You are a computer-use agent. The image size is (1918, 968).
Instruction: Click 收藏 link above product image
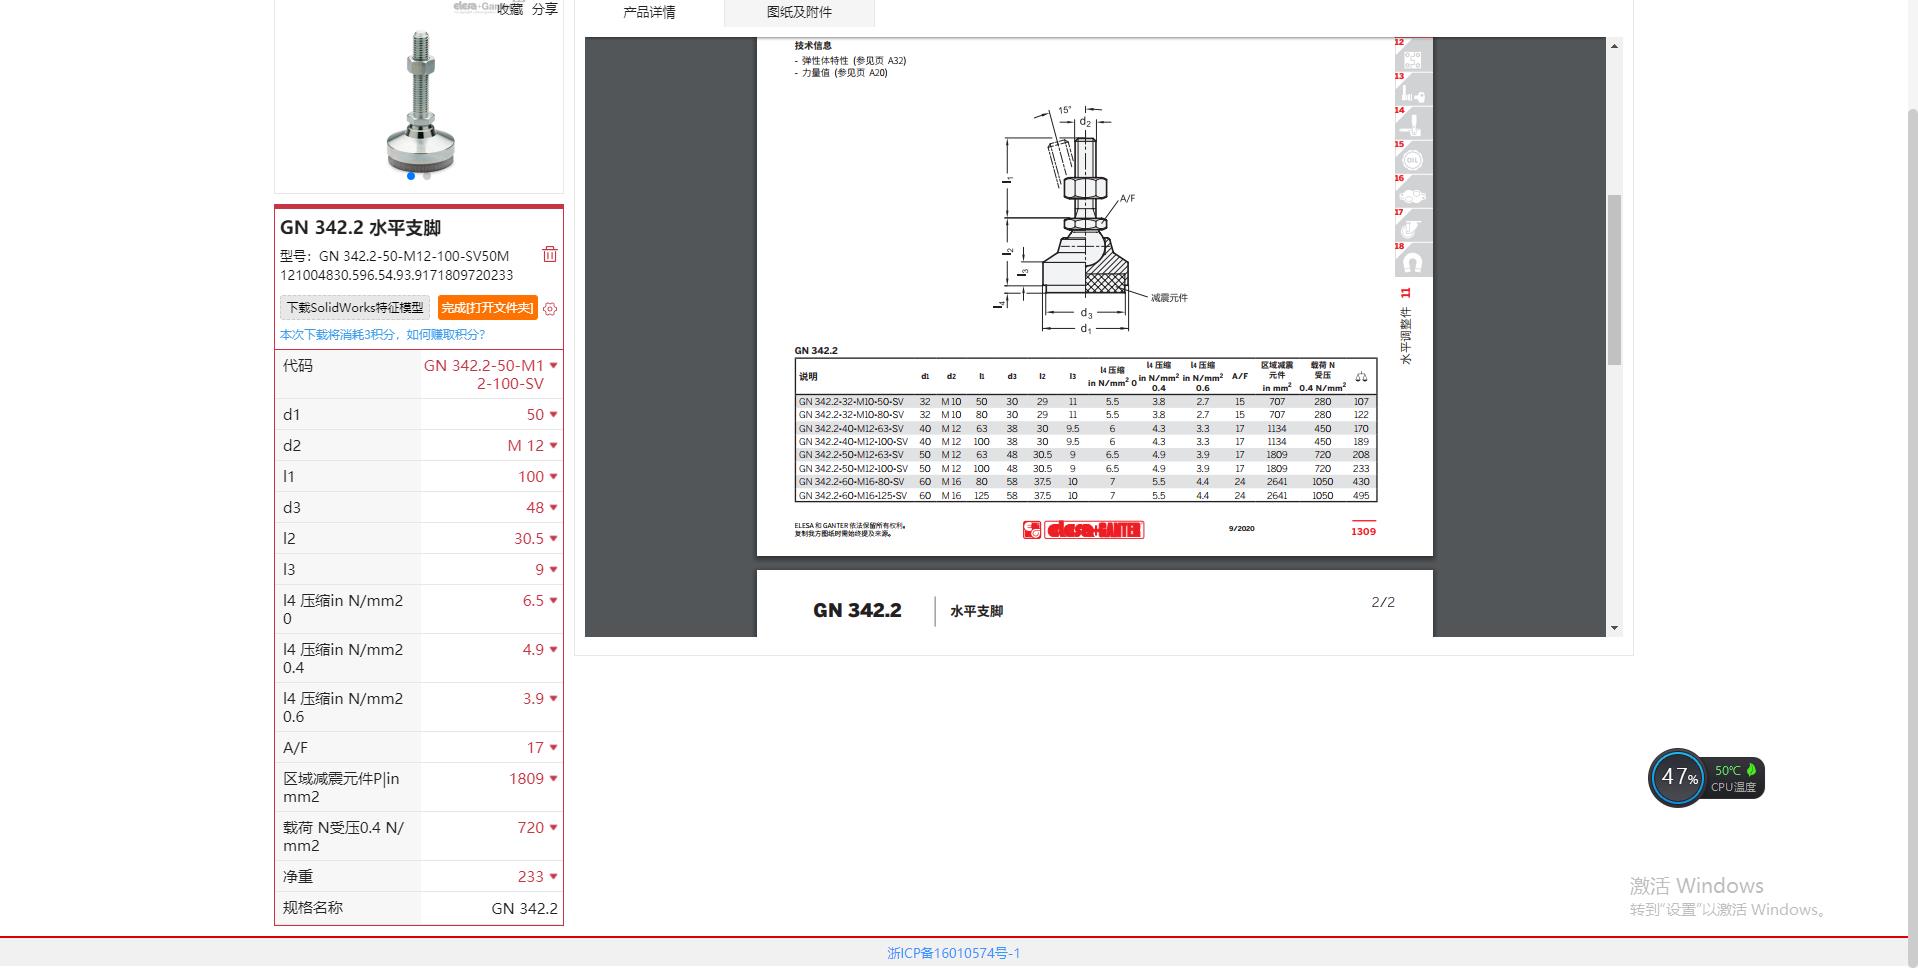click(x=510, y=9)
